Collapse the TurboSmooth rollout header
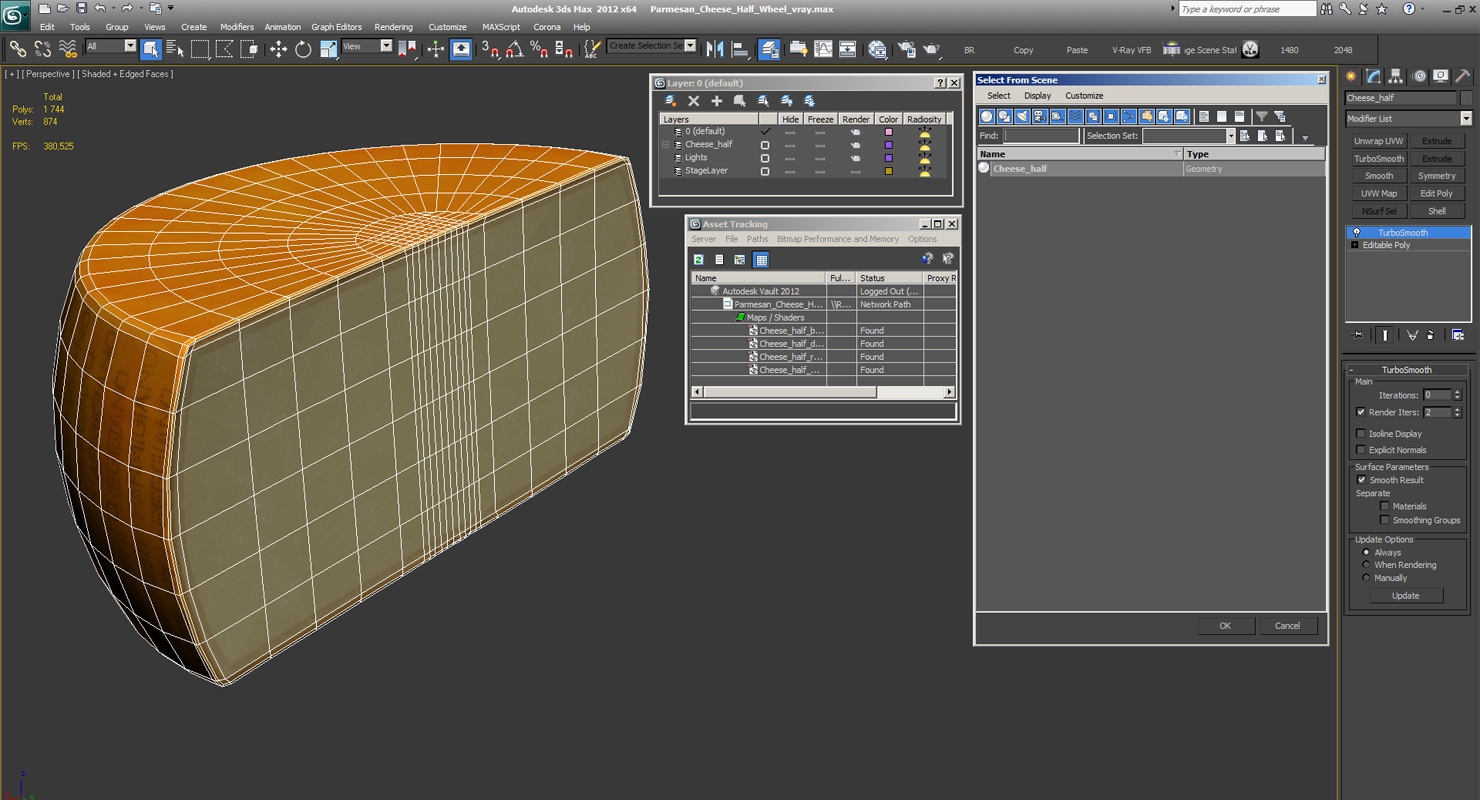Viewport: 1480px width, 800px height. tap(1407, 370)
